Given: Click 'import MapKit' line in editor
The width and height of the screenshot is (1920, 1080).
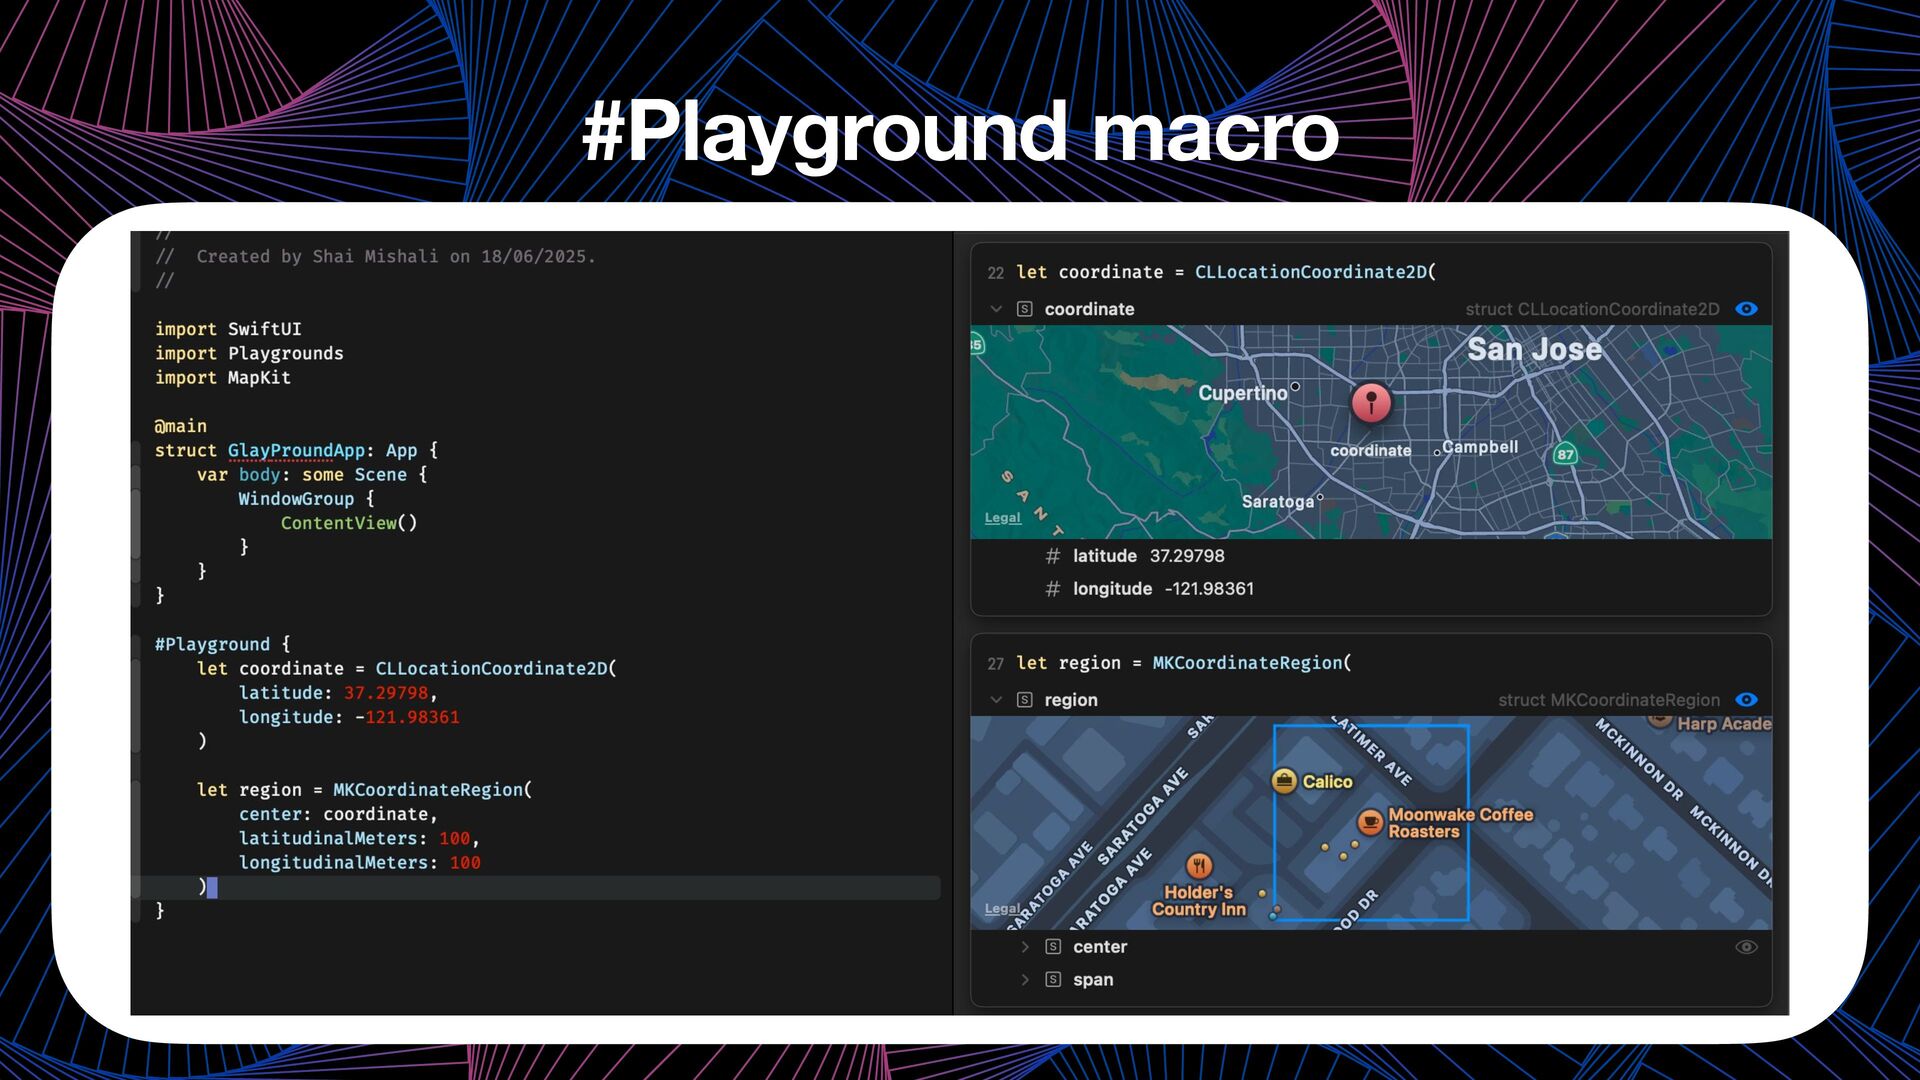Looking at the screenshot, I should (223, 377).
